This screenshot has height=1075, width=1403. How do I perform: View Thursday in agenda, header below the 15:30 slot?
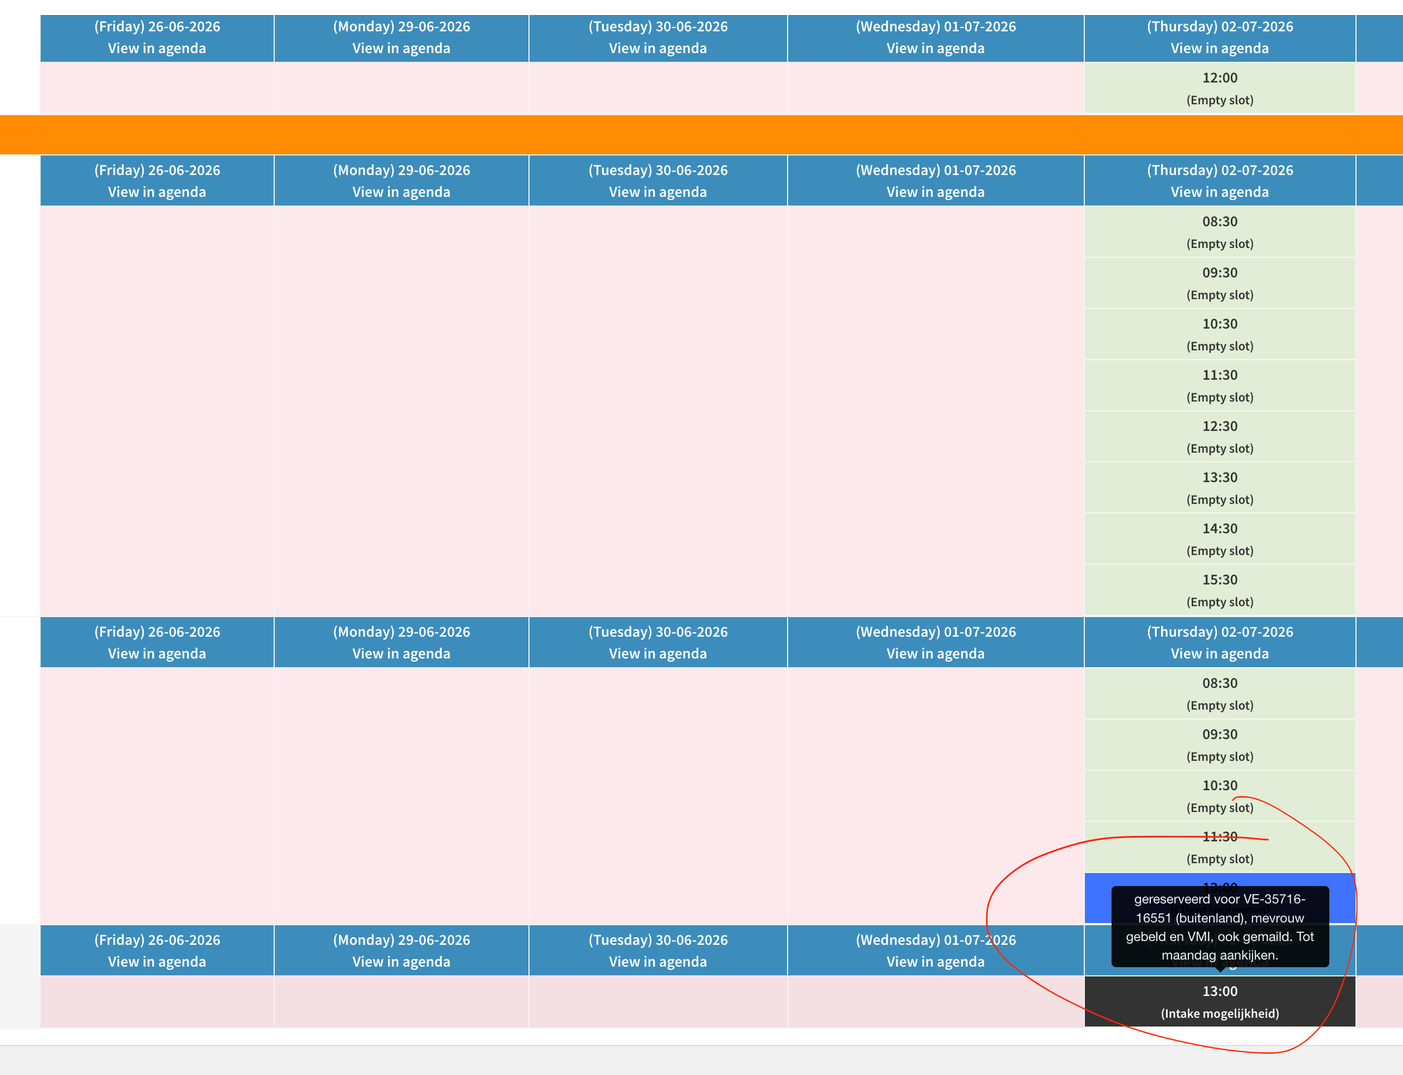(x=1219, y=654)
